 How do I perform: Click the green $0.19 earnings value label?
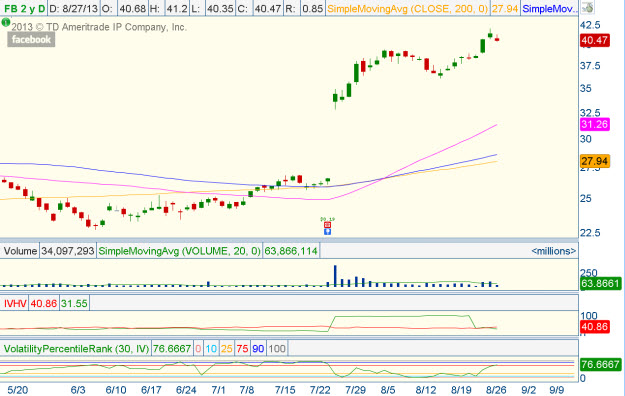coord(327,219)
